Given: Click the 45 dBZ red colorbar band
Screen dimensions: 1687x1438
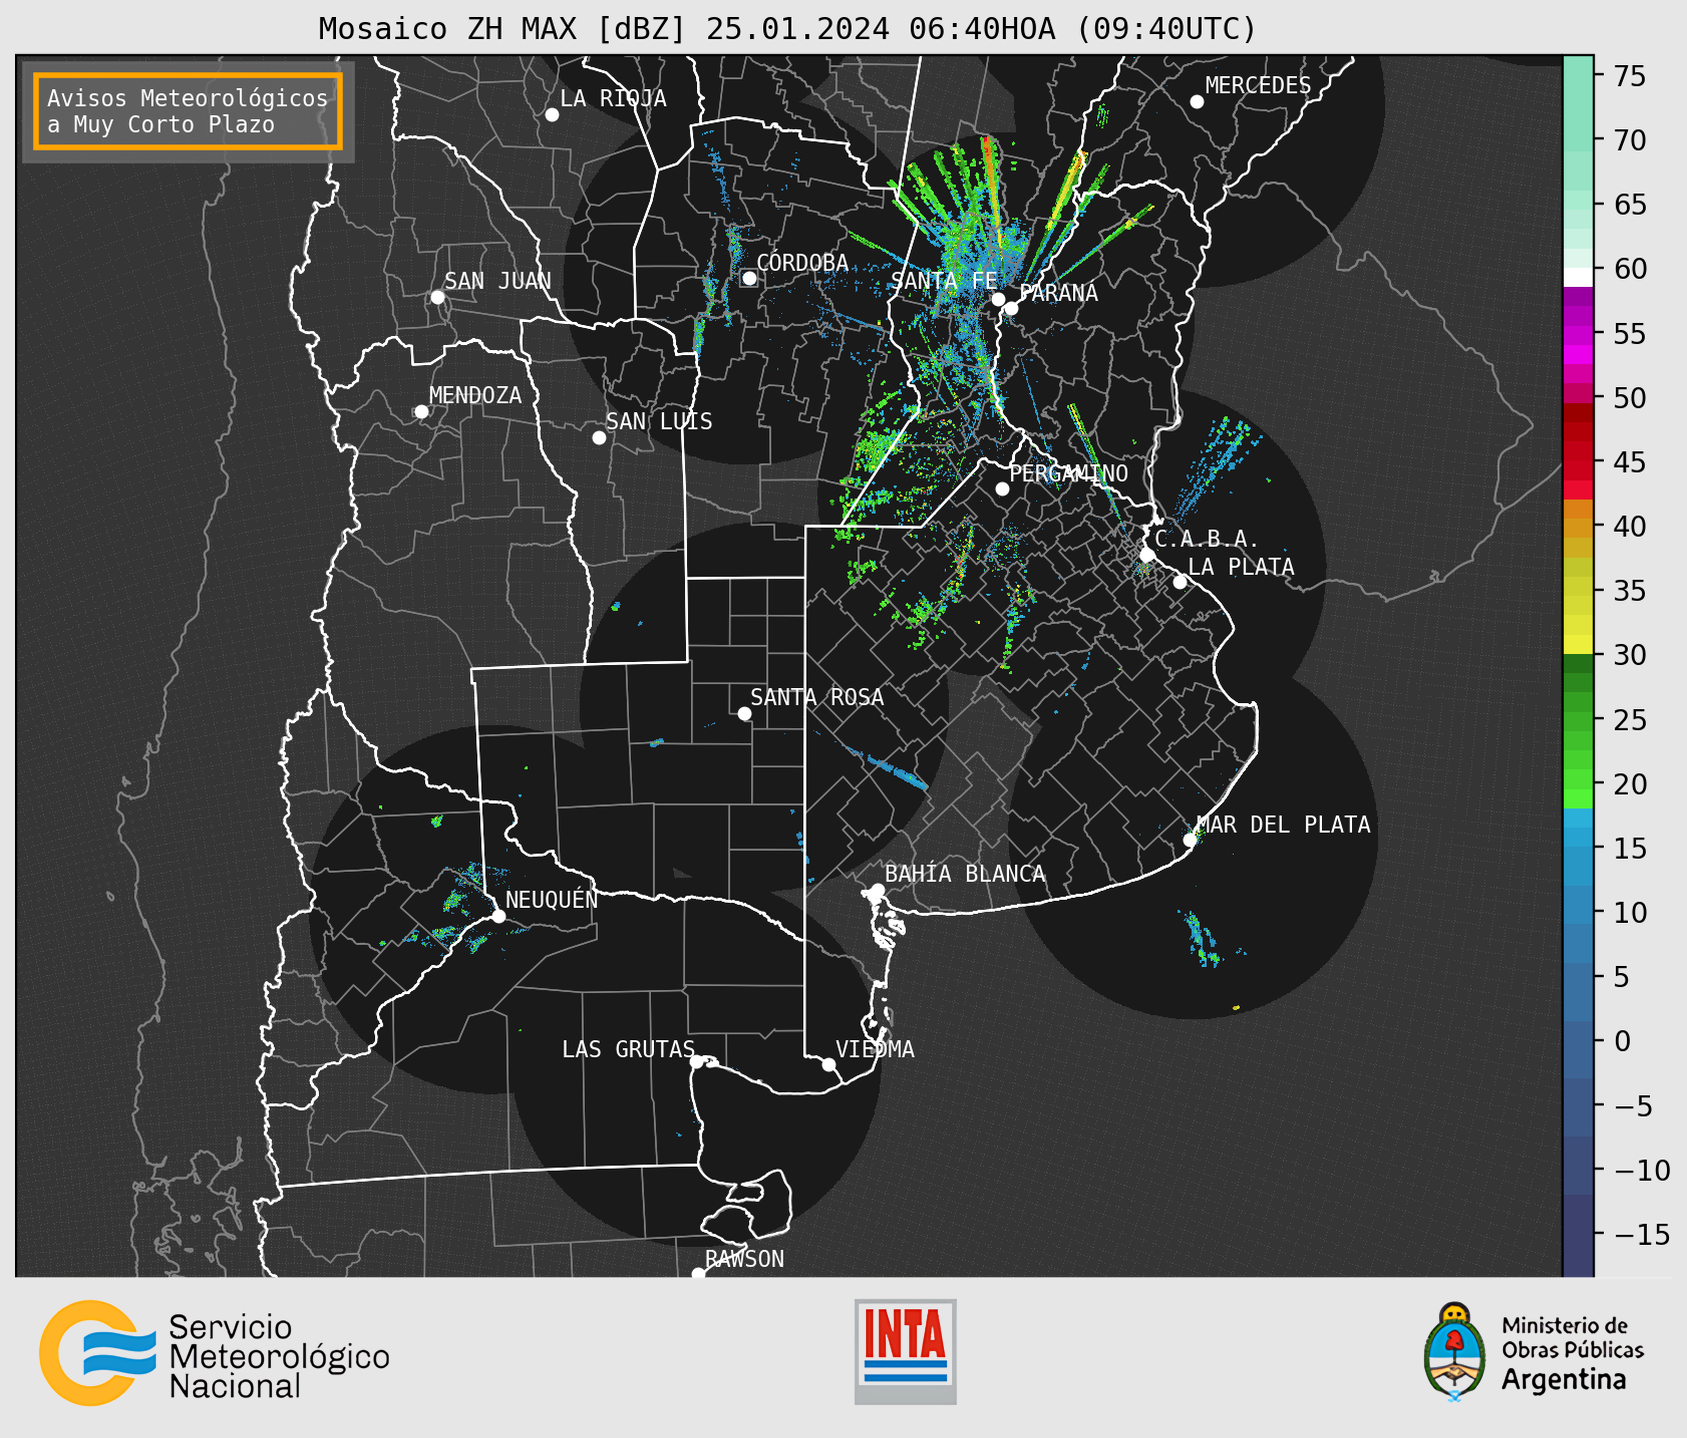Looking at the screenshot, I should click(1578, 462).
